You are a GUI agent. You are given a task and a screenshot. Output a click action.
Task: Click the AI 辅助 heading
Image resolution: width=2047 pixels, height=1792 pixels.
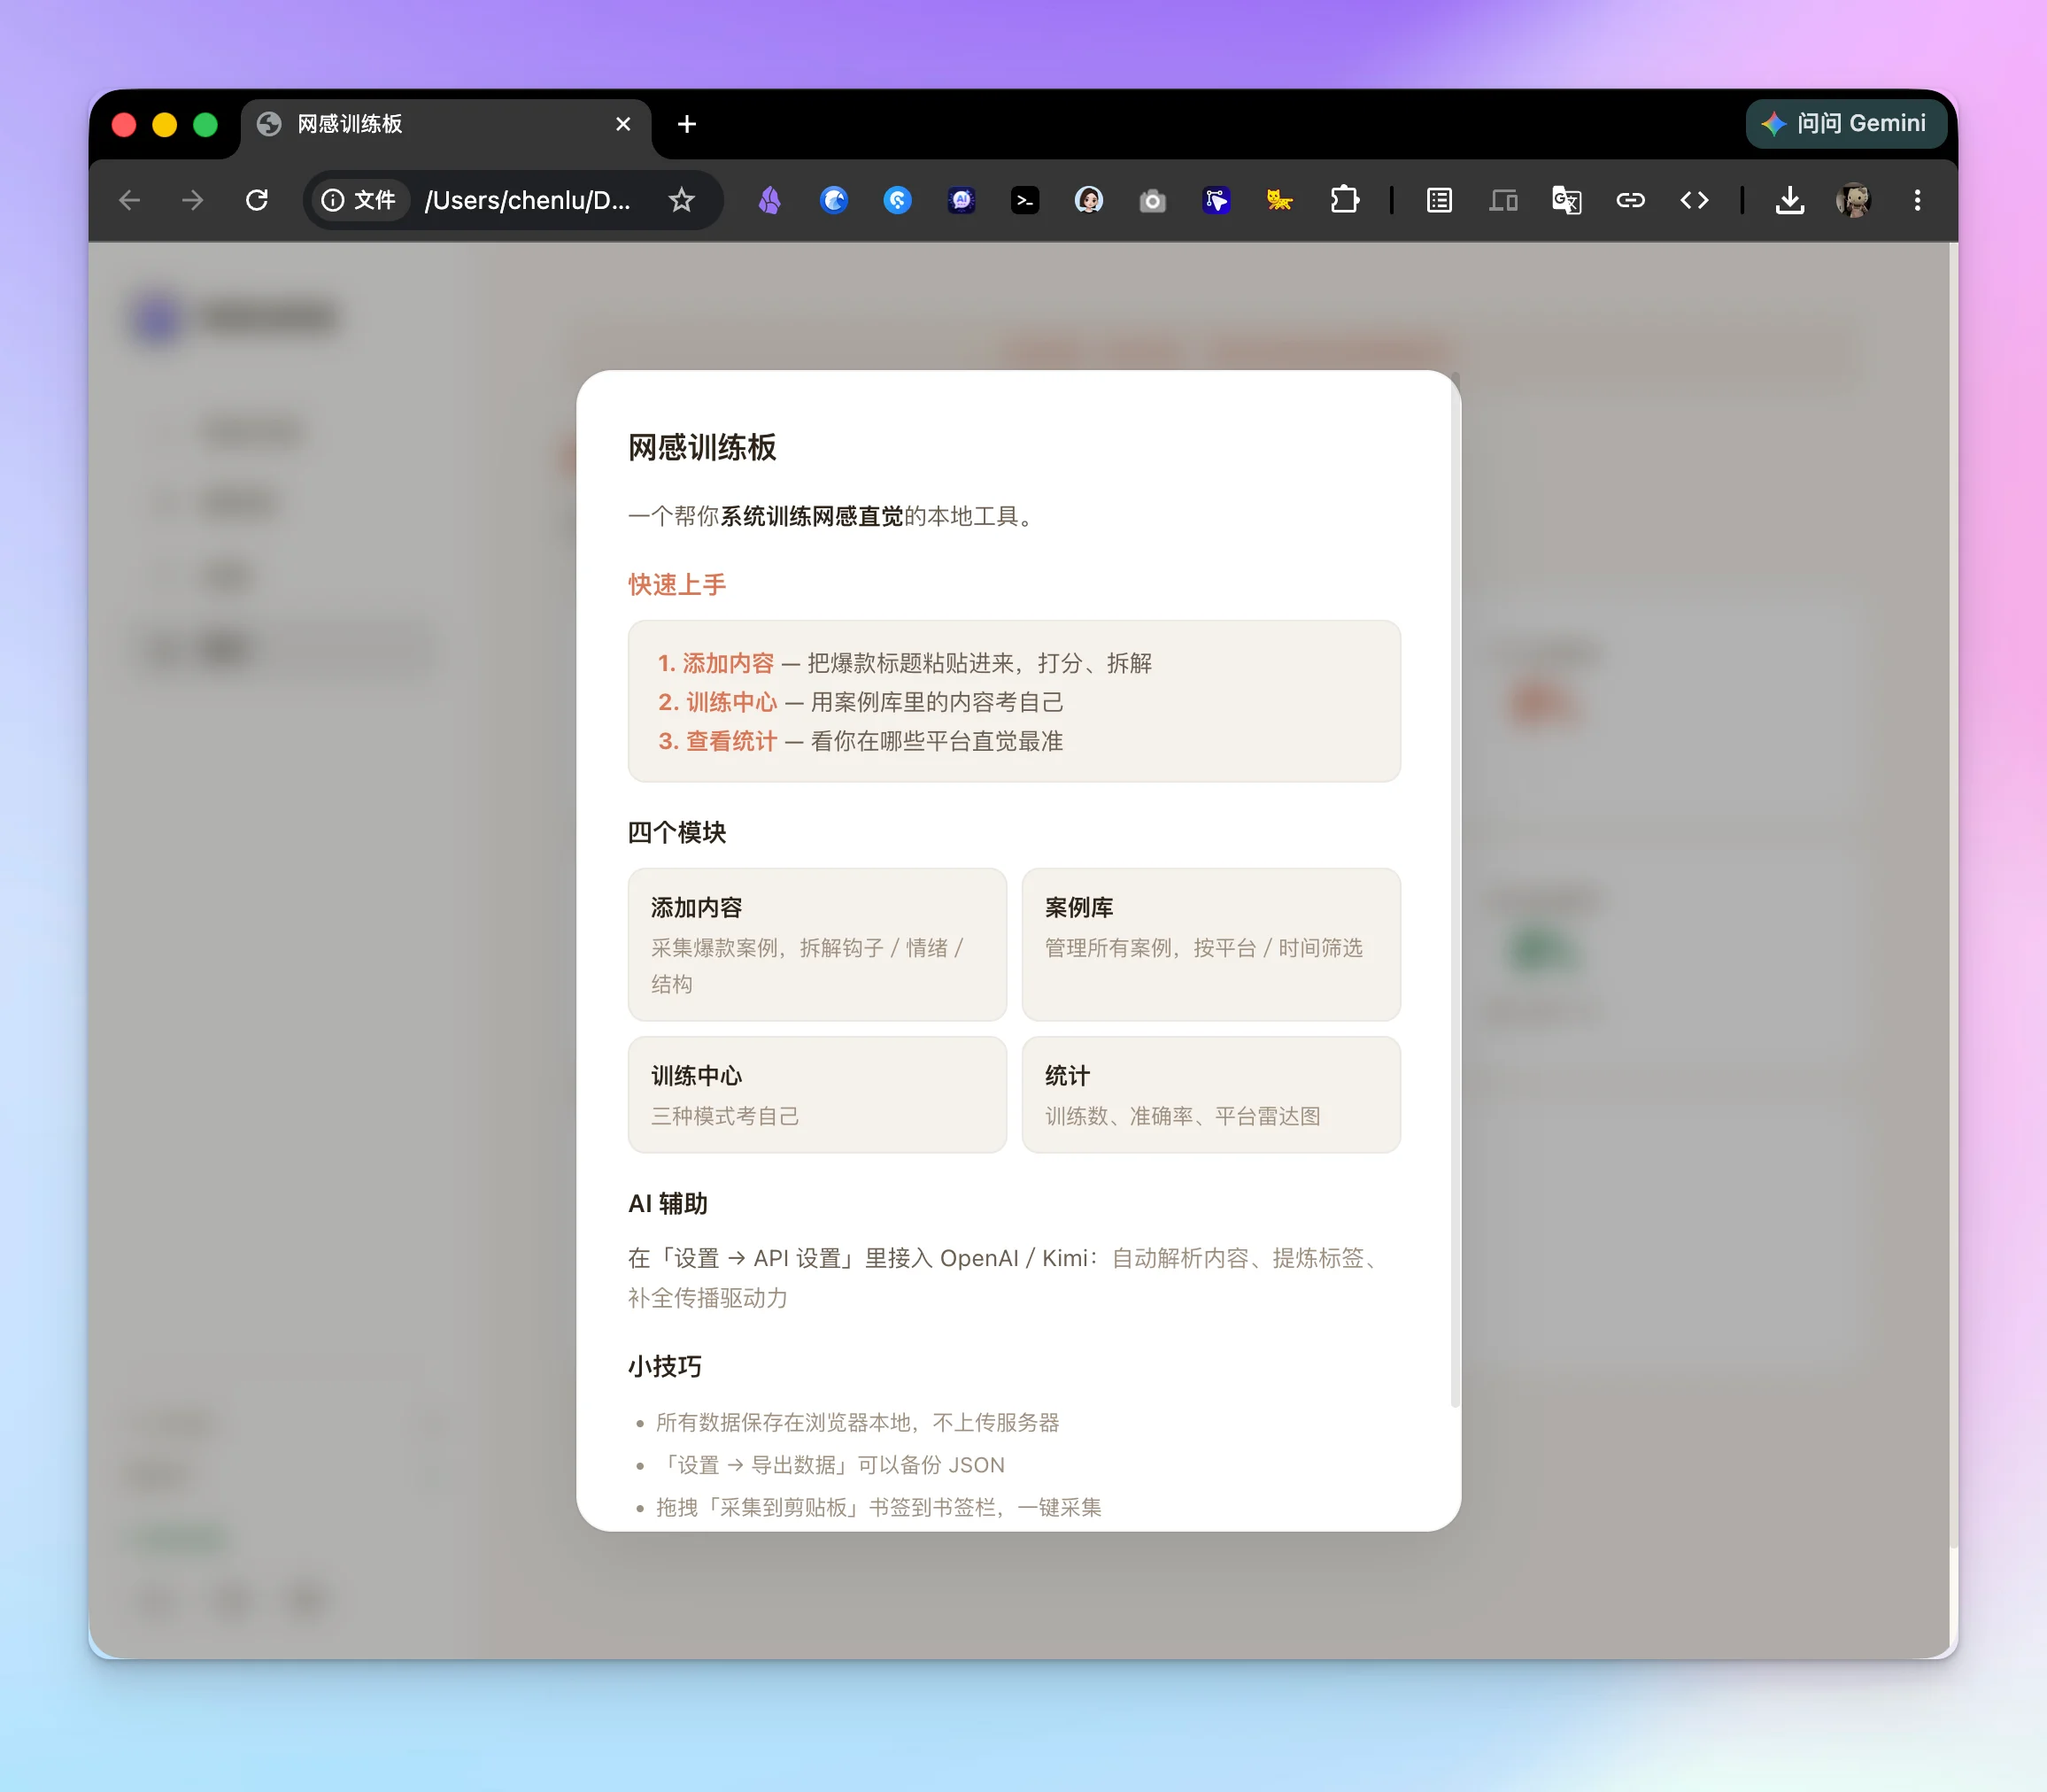click(668, 1203)
